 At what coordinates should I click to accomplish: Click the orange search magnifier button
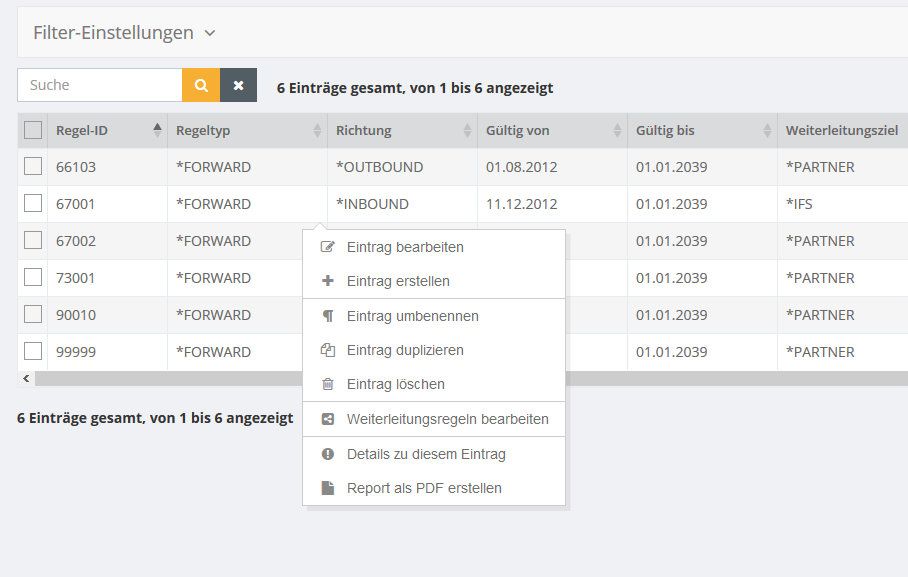tap(200, 85)
